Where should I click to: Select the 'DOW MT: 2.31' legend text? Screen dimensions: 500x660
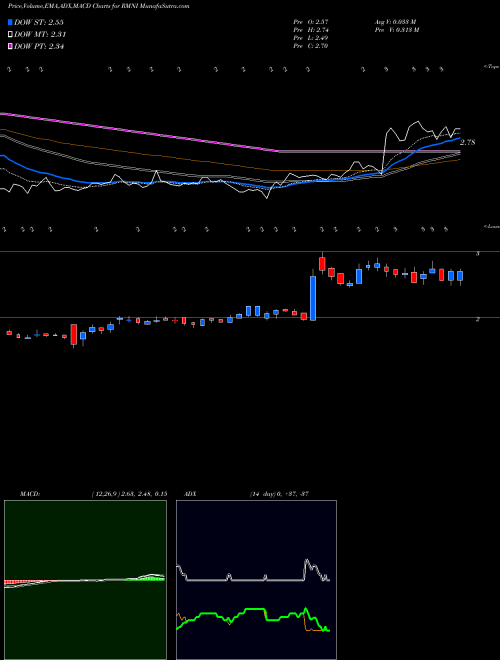40,35
